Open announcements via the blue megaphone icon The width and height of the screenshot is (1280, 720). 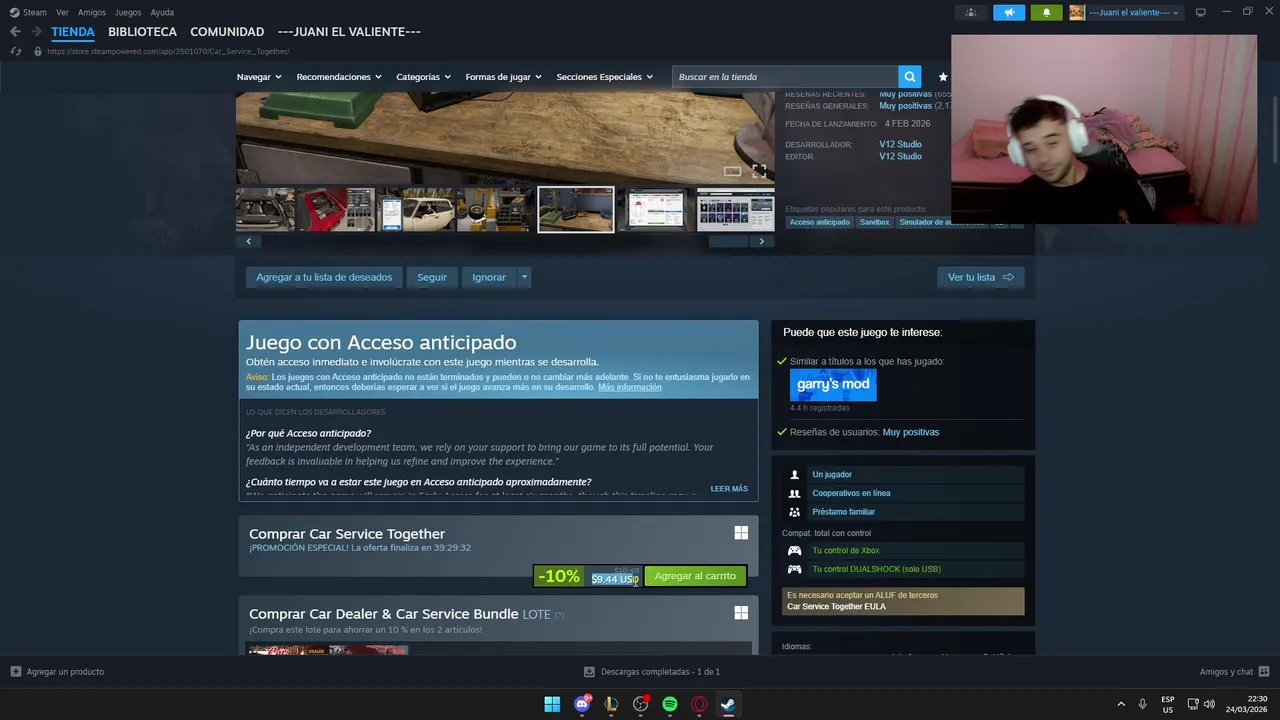click(x=1009, y=12)
